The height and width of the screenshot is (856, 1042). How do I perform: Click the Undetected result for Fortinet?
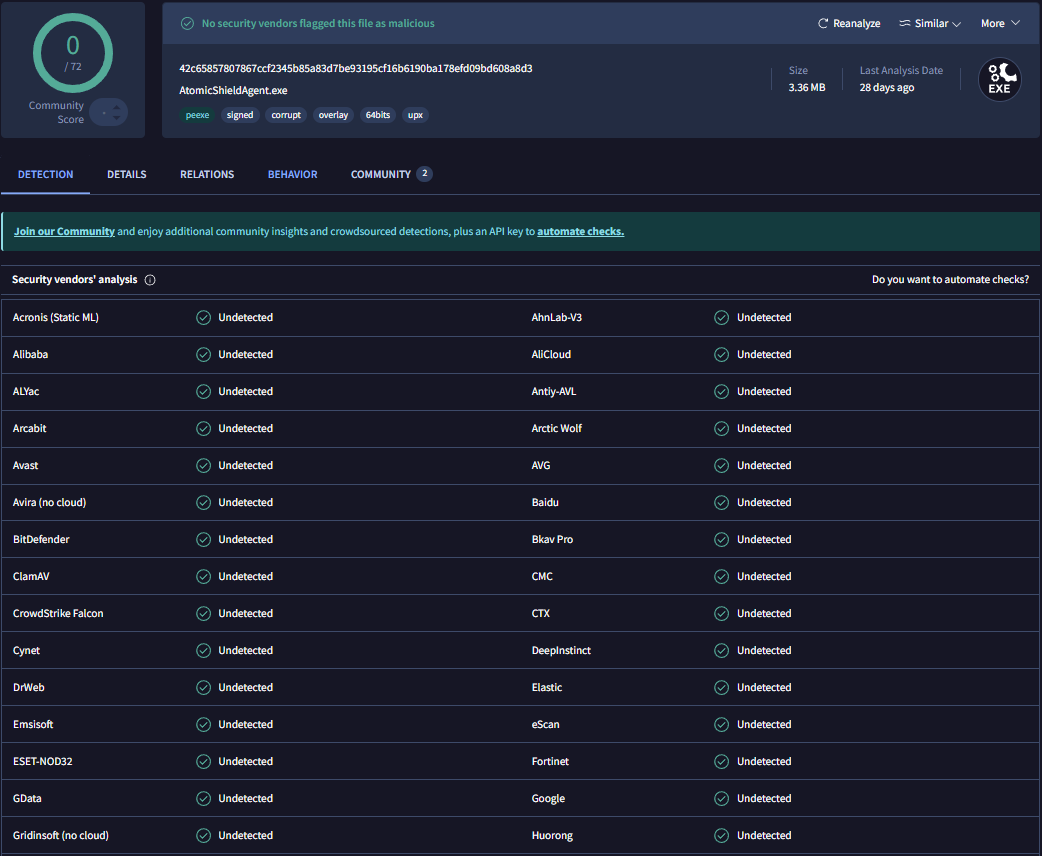click(x=764, y=762)
